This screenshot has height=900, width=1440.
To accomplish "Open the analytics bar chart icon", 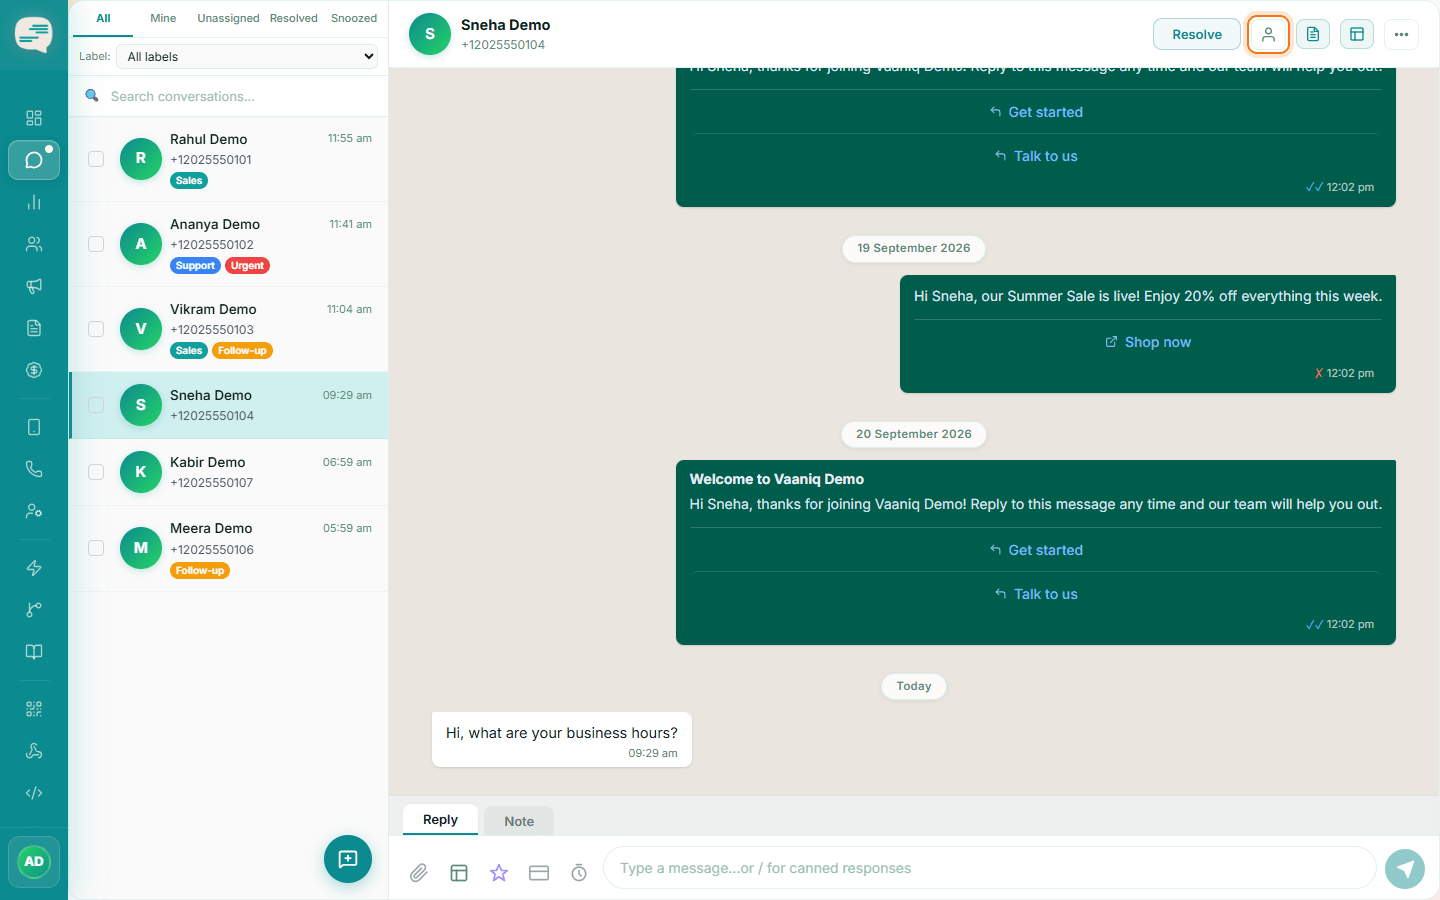I will point(34,202).
